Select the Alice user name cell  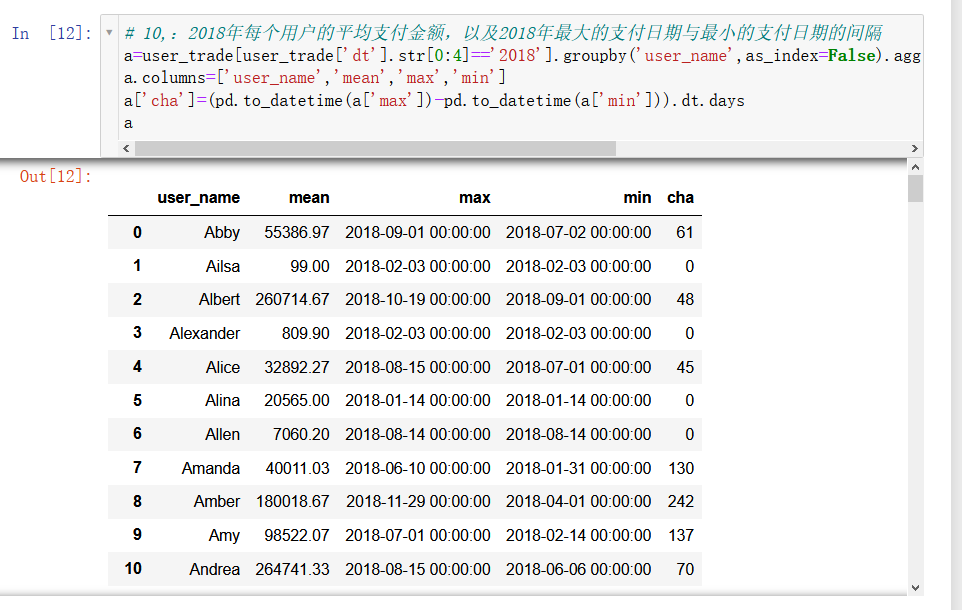pos(223,367)
